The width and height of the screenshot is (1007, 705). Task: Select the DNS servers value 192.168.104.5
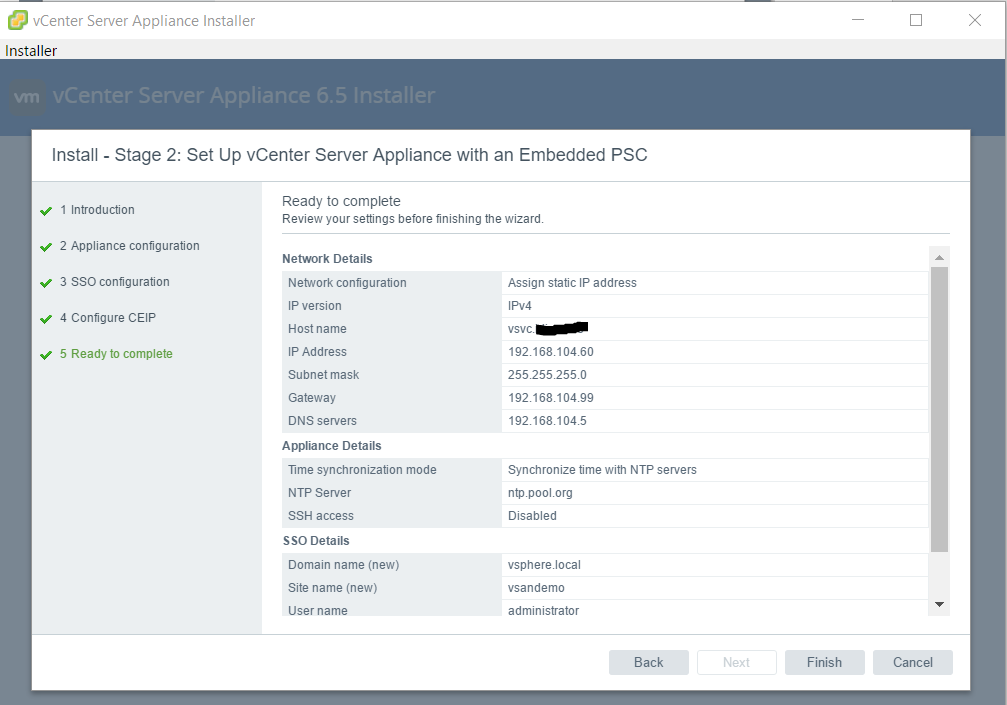(547, 421)
